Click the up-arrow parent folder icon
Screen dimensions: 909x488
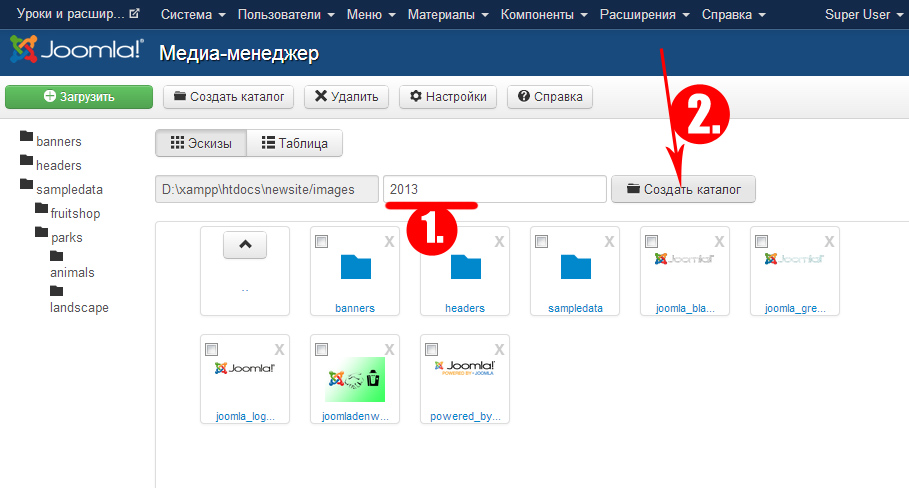245,243
